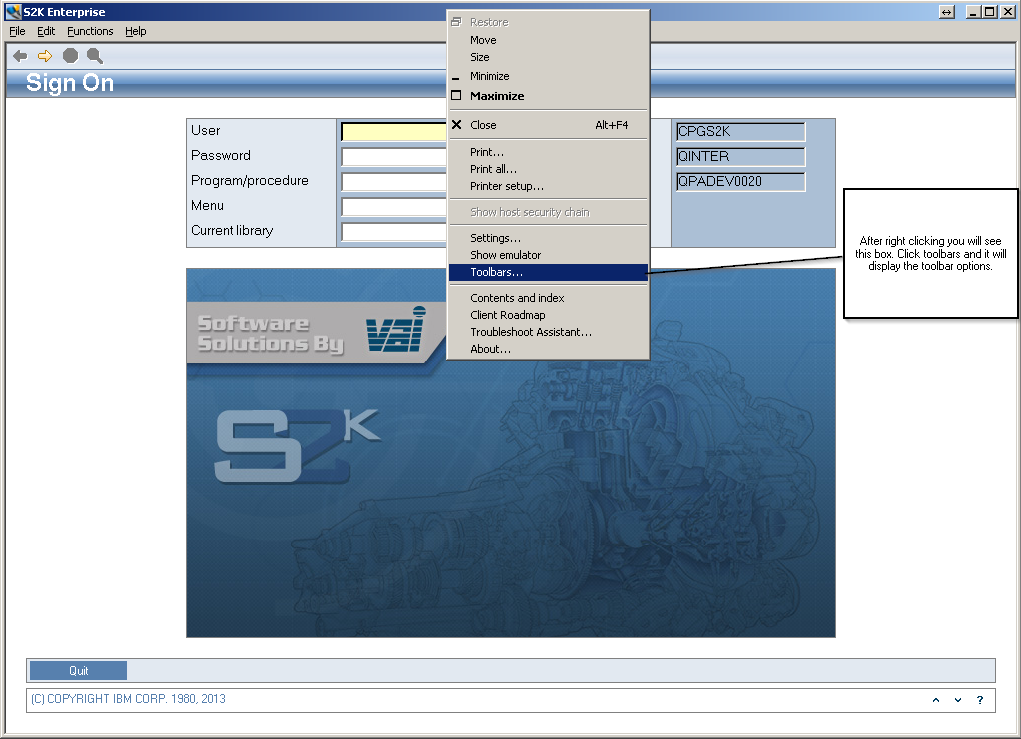The height and width of the screenshot is (739, 1021).
Task: Click the down caret in status bar
Action: click(x=958, y=700)
